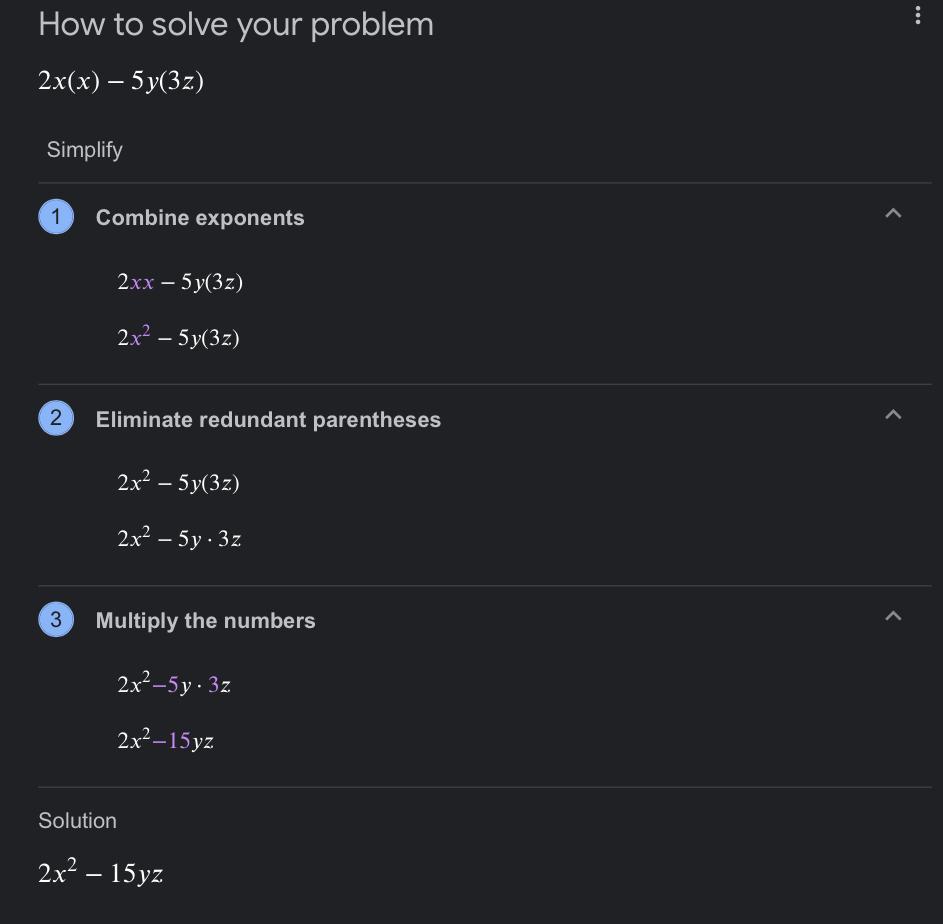Collapse the Combine exponents step chevron
Image resolution: width=943 pixels, height=924 pixels.
(x=893, y=213)
